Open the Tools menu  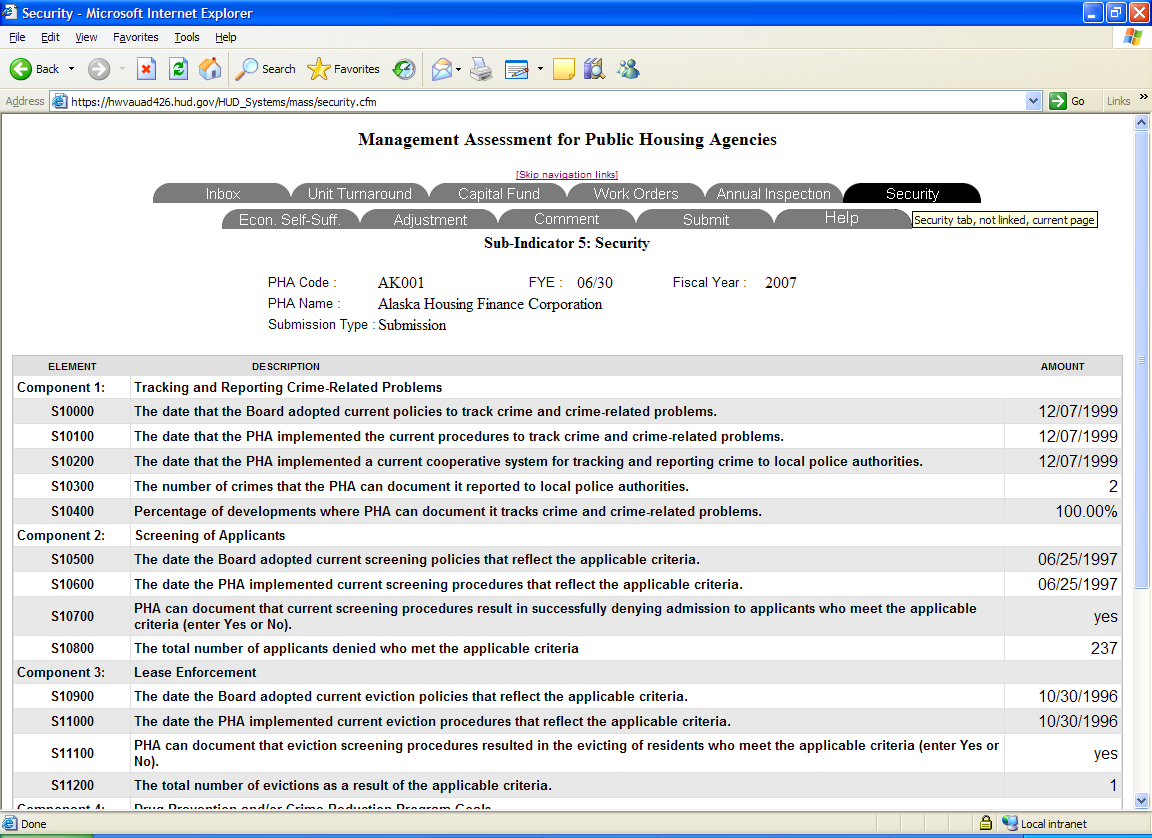(x=187, y=37)
